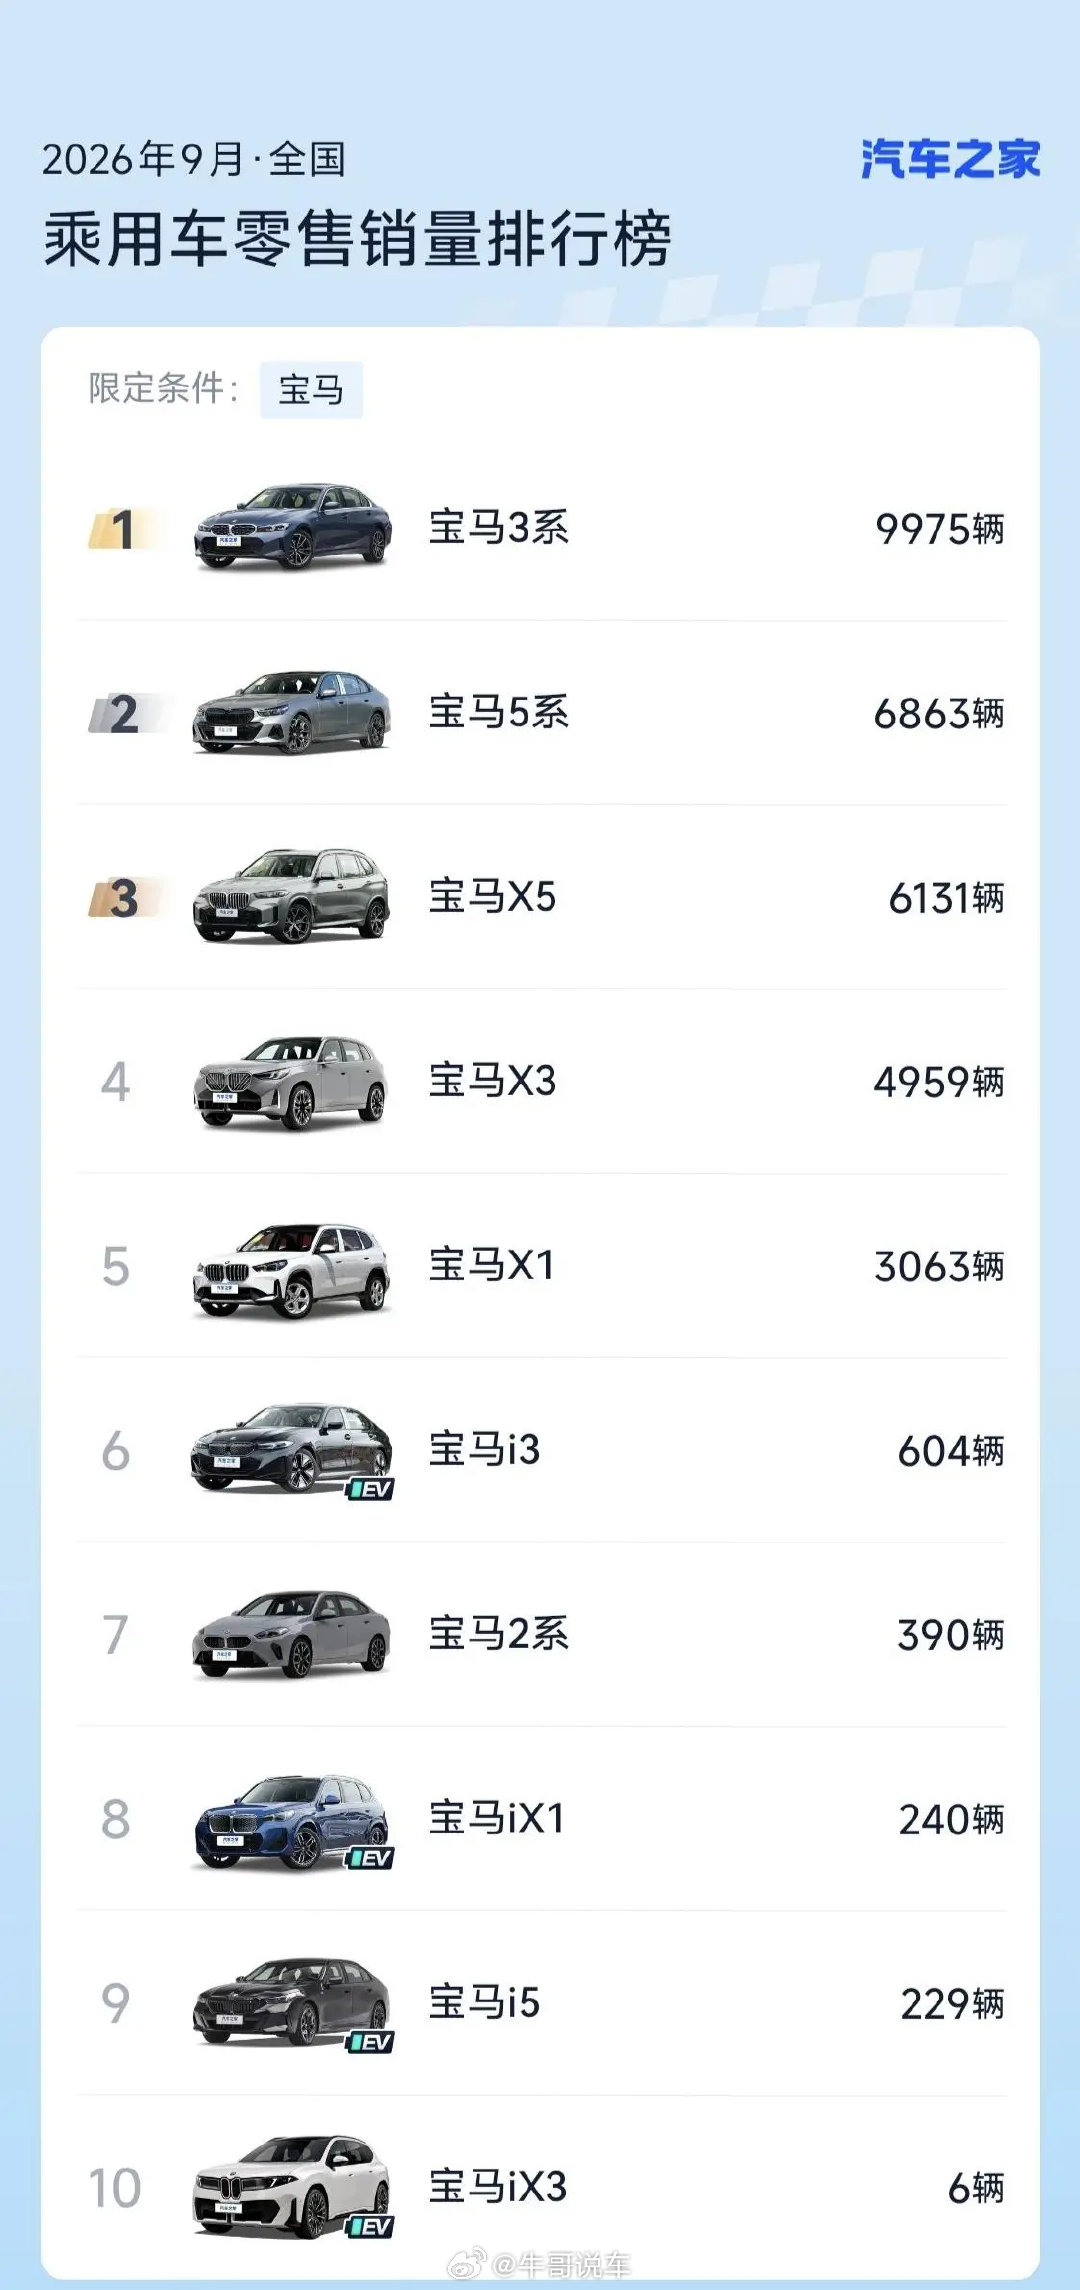Click the rank 3 bronze badge

124,898
